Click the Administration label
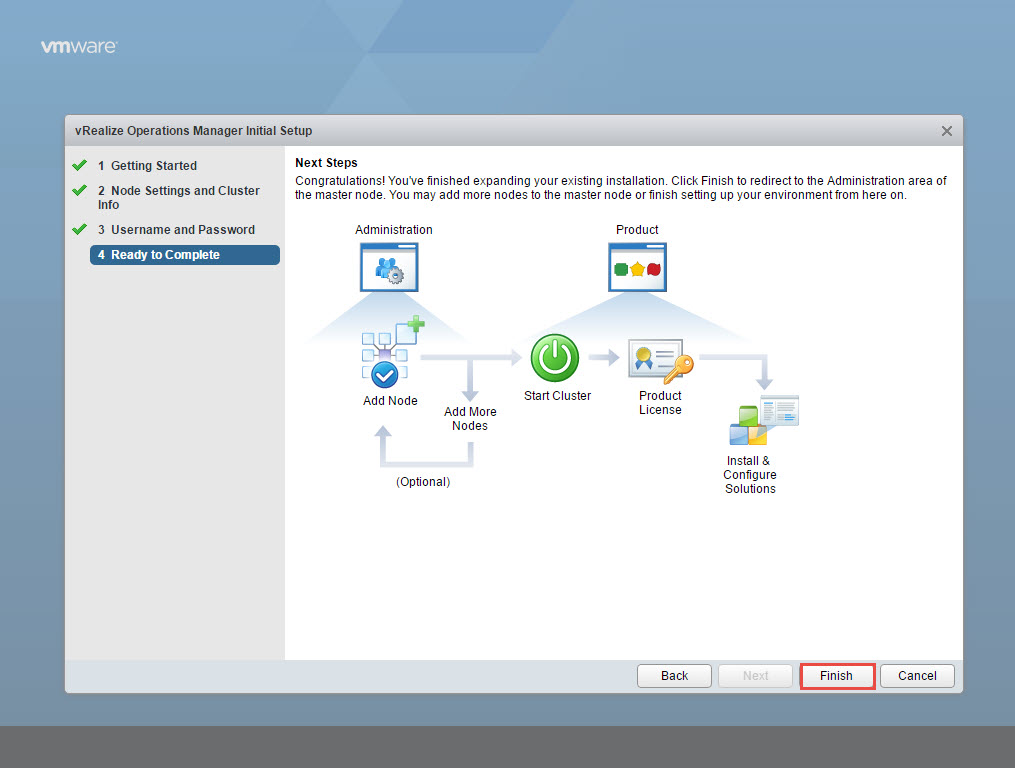 394,230
